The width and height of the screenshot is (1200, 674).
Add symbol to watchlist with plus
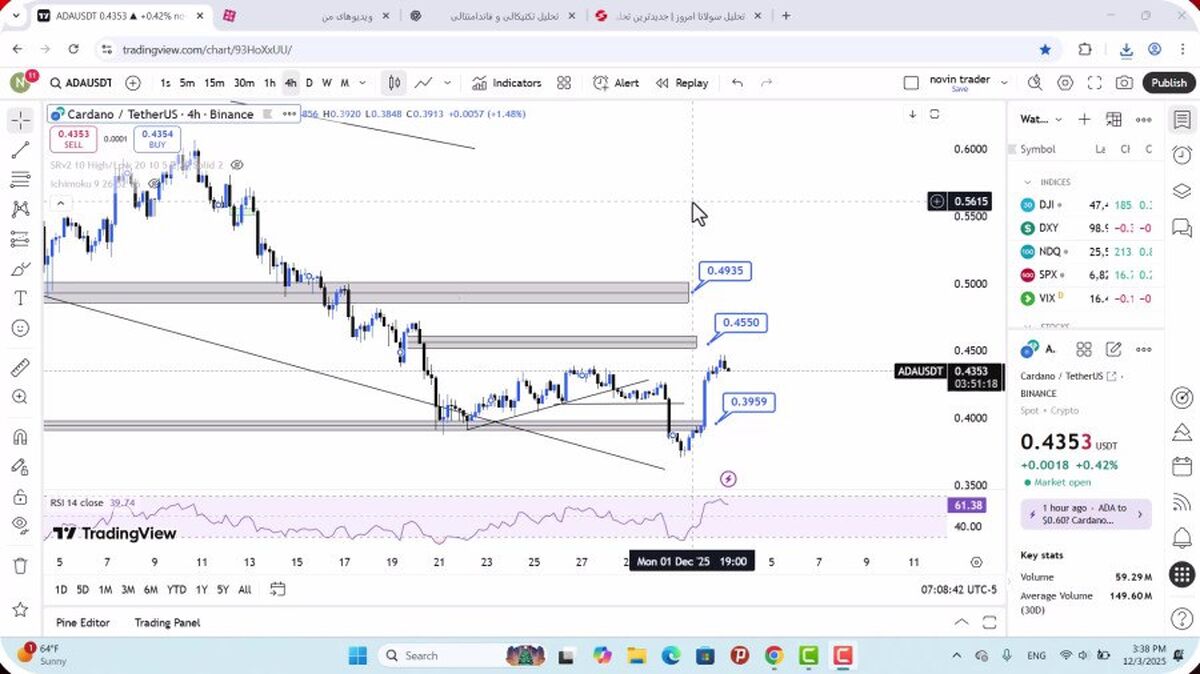tap(1084, 119)
